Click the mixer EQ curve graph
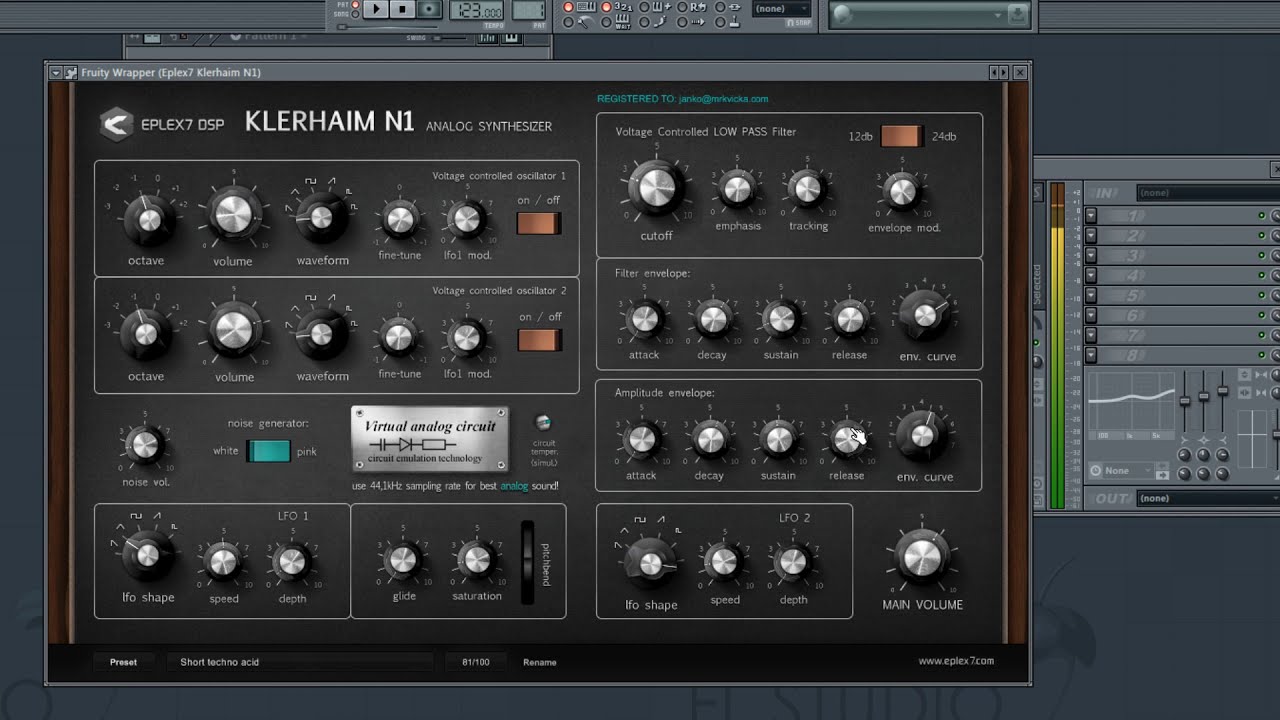The width and height of the screenshot is (1280, 720). click(1131, 405)
